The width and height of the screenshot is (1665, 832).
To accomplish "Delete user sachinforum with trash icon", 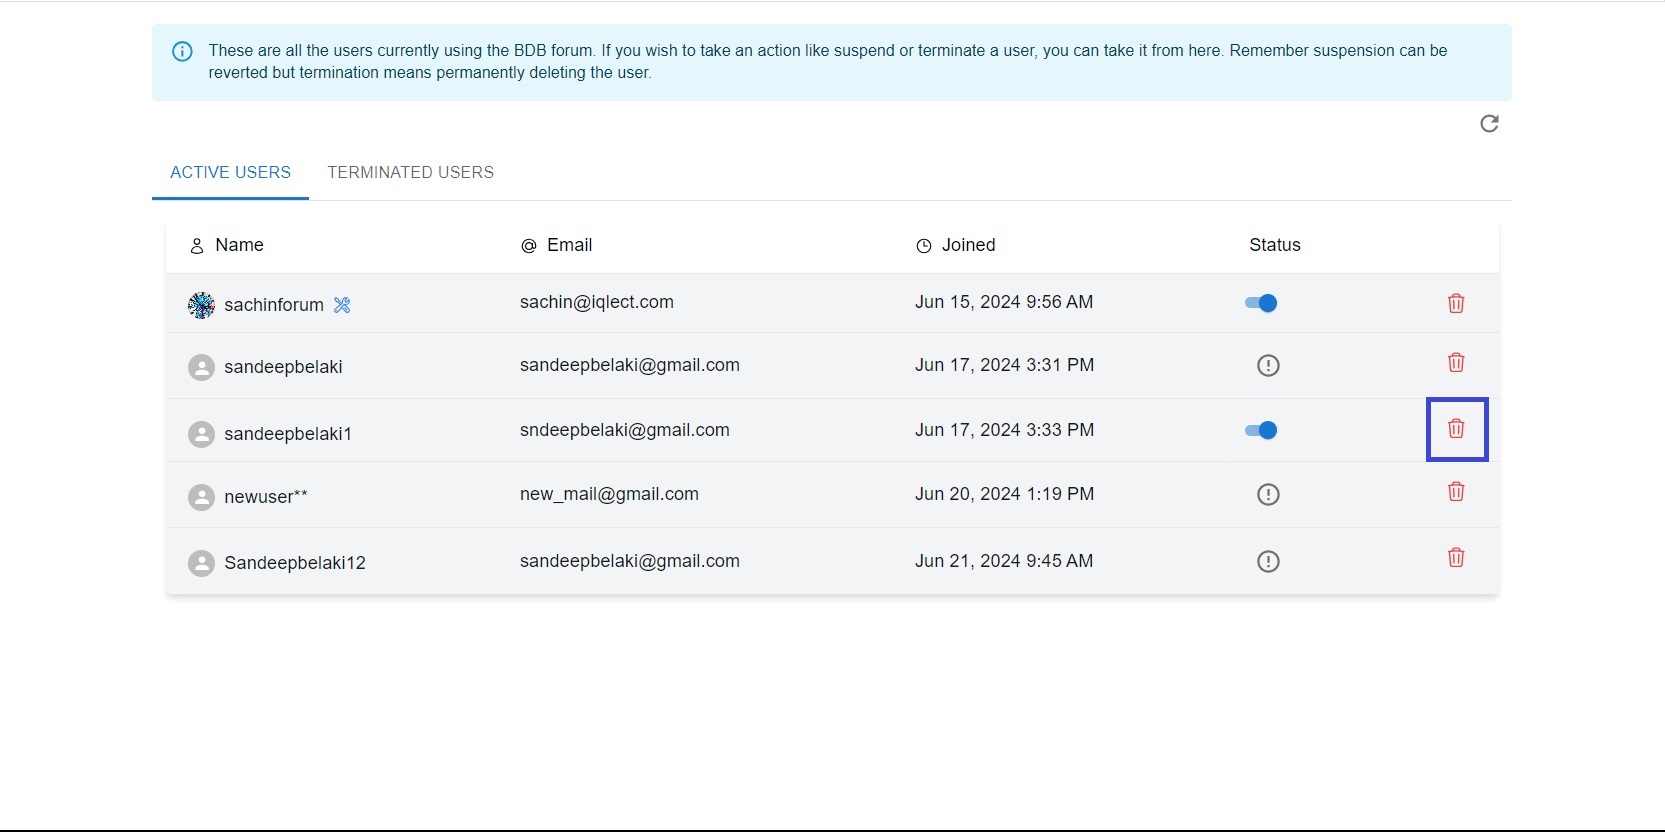I will pyautogui.click(x=1456, y=303).
